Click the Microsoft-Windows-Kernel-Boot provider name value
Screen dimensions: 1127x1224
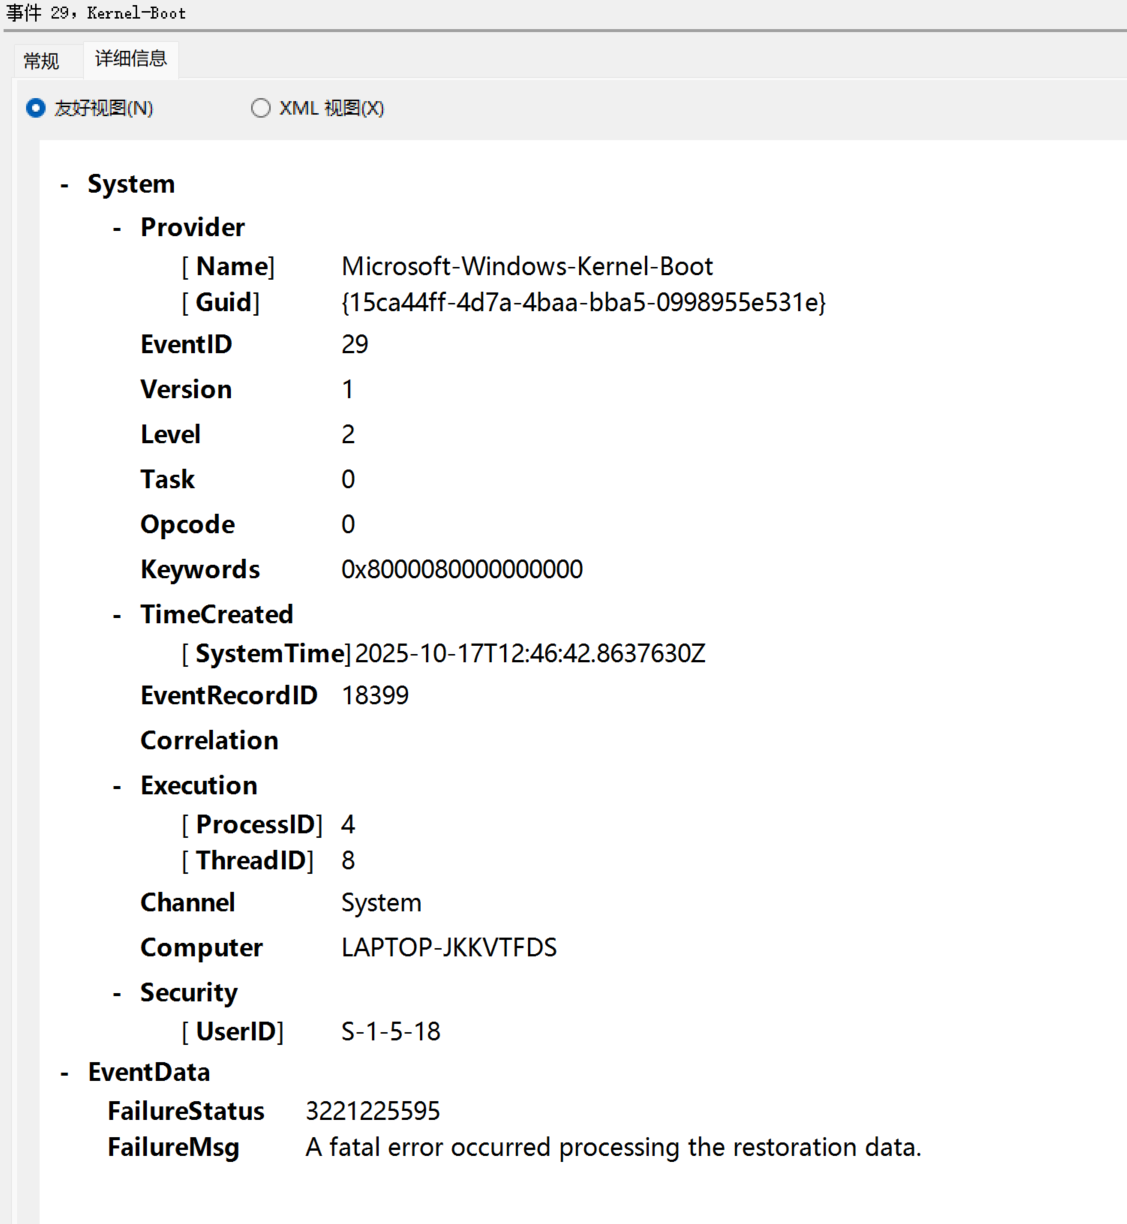click(527, 266)
